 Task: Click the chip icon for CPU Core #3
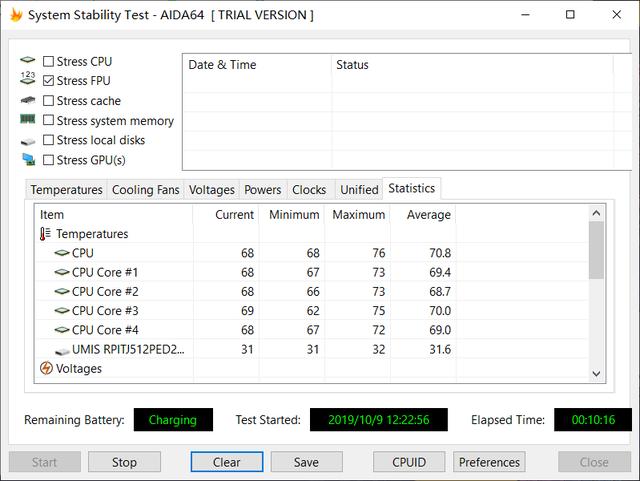click(x=62, y=311)
